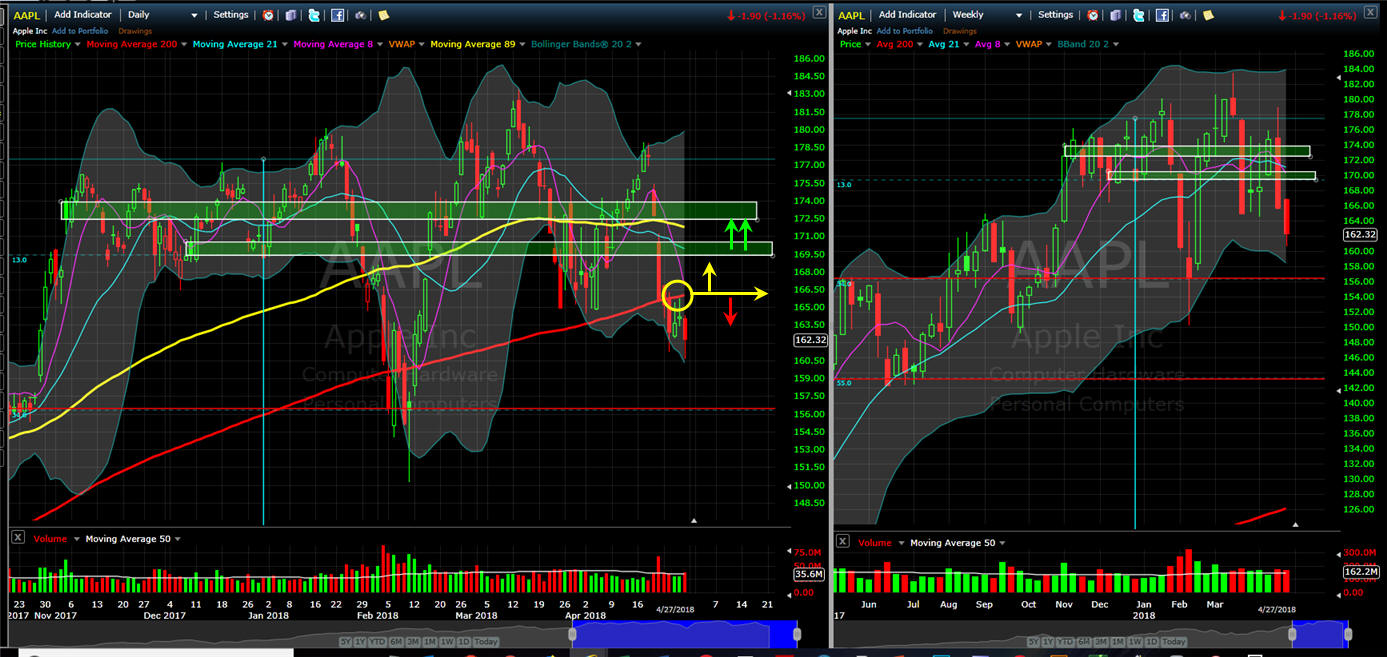This screenshot has height=657, width=1387.
Task: Close the Volume pane in Weekly chart
Action: click(842, 540)
